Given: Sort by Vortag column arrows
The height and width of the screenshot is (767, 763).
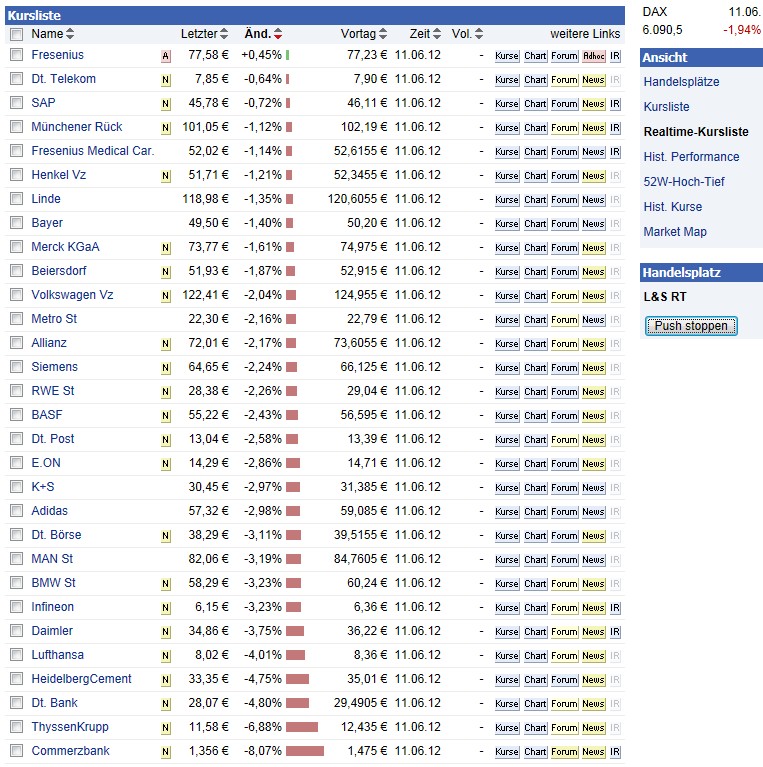Looking at the screenshot, I should [383, 34].
